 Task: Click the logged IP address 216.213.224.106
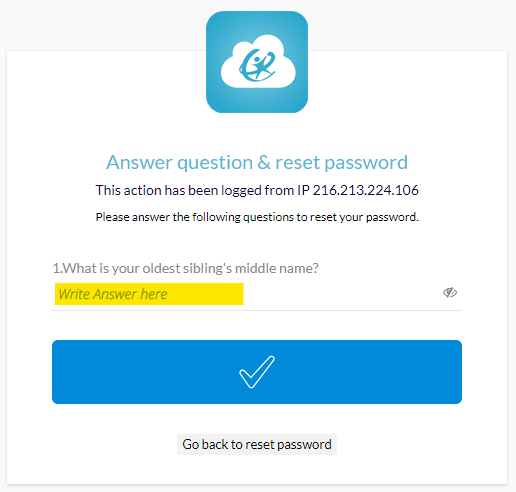click(x=366, y=190)
